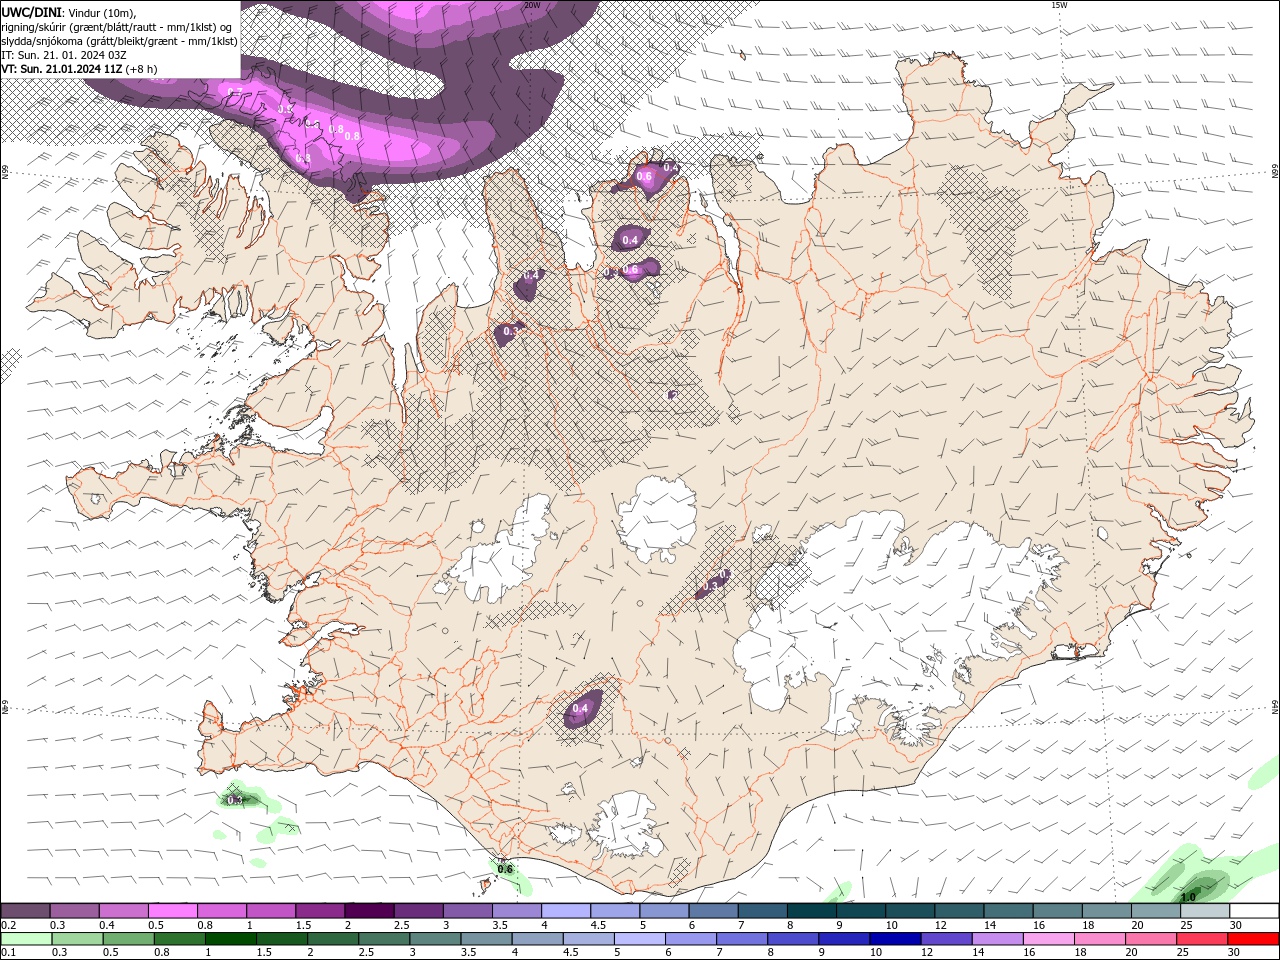Pick the top-row swatch between 4 and 4.5
The height and width of the screenshot is (960, 1280).
(x=566, y=910)
